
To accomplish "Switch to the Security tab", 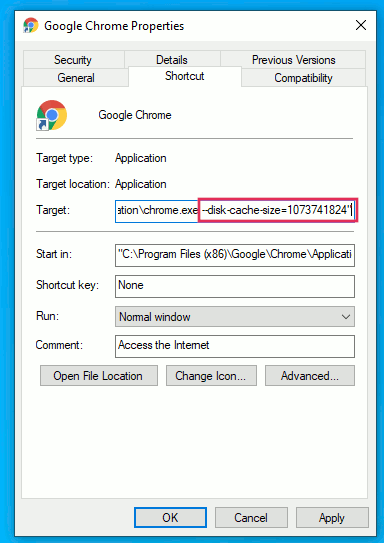I will click(x=74, y=60).
